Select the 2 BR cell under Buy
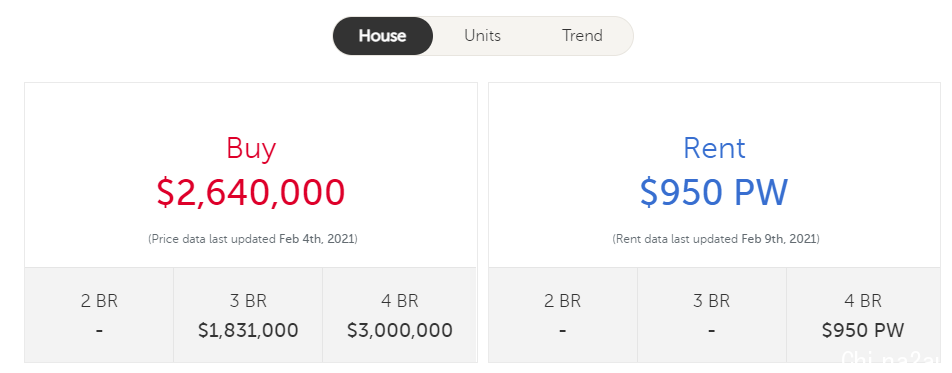 (99, 315)
